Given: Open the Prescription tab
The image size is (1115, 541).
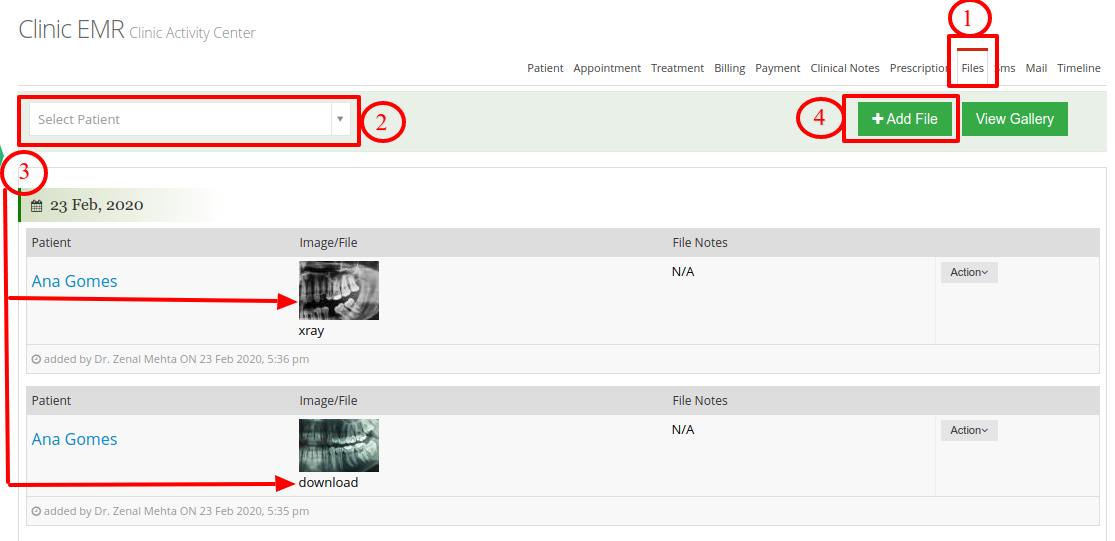Looking at the screenshot, I should (919, 68).
